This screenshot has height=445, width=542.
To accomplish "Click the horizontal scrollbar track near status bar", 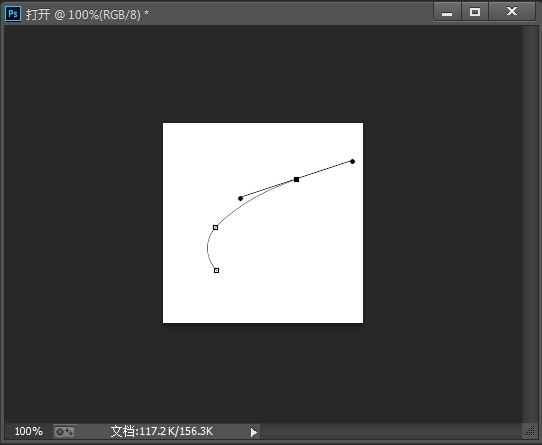I will (391, 432).
